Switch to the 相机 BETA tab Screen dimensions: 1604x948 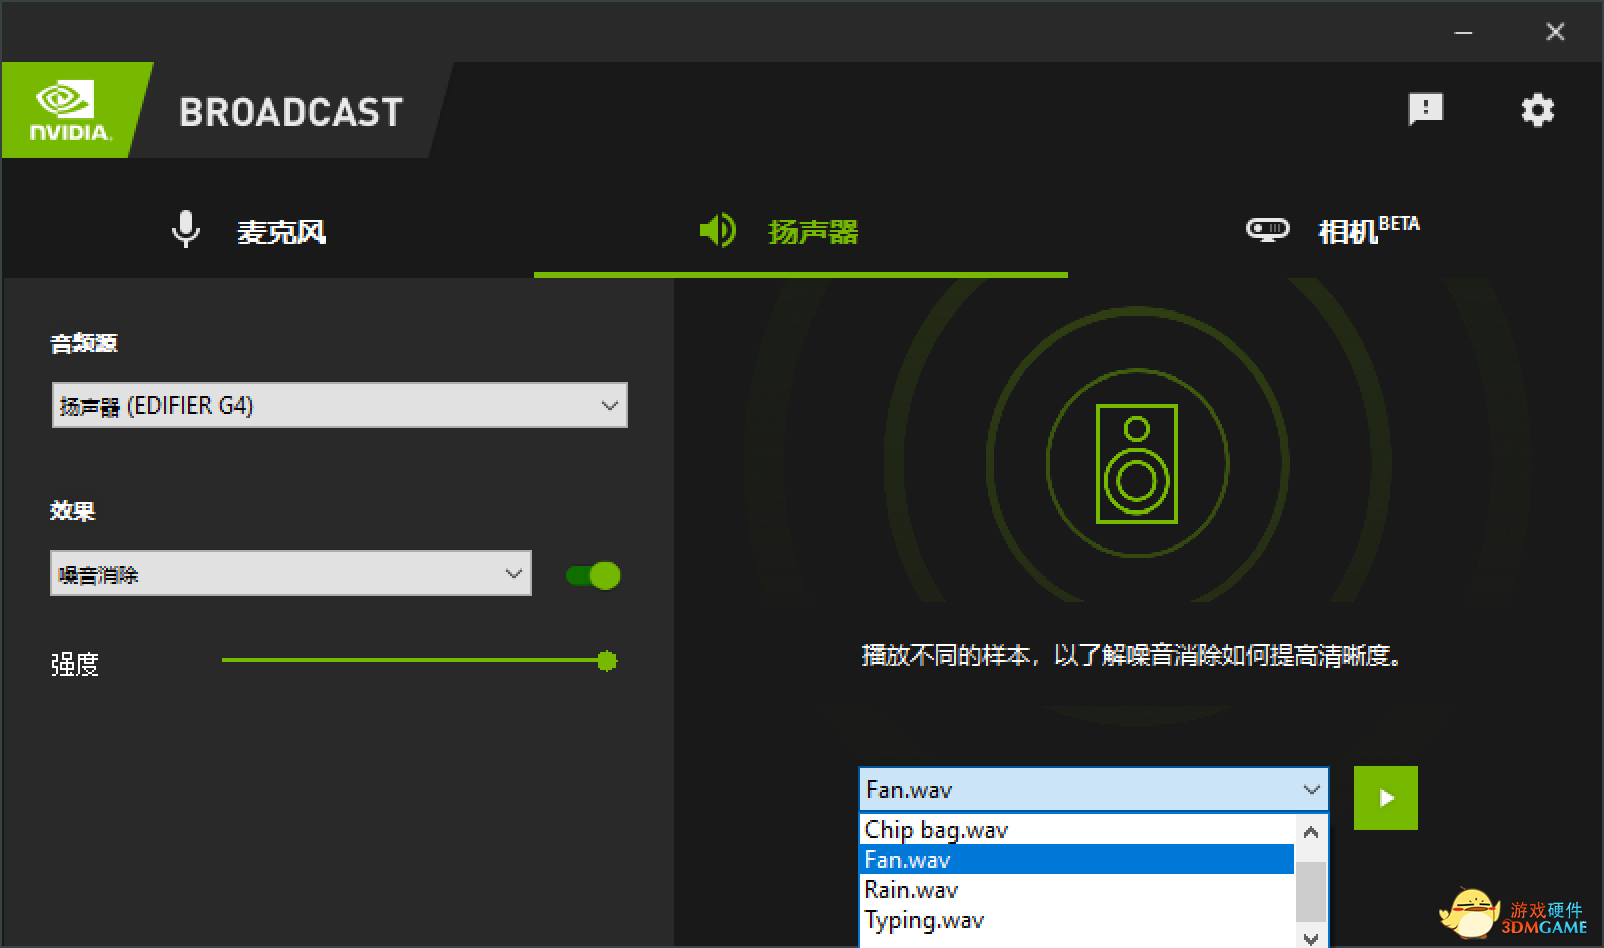click(1332, 230)
